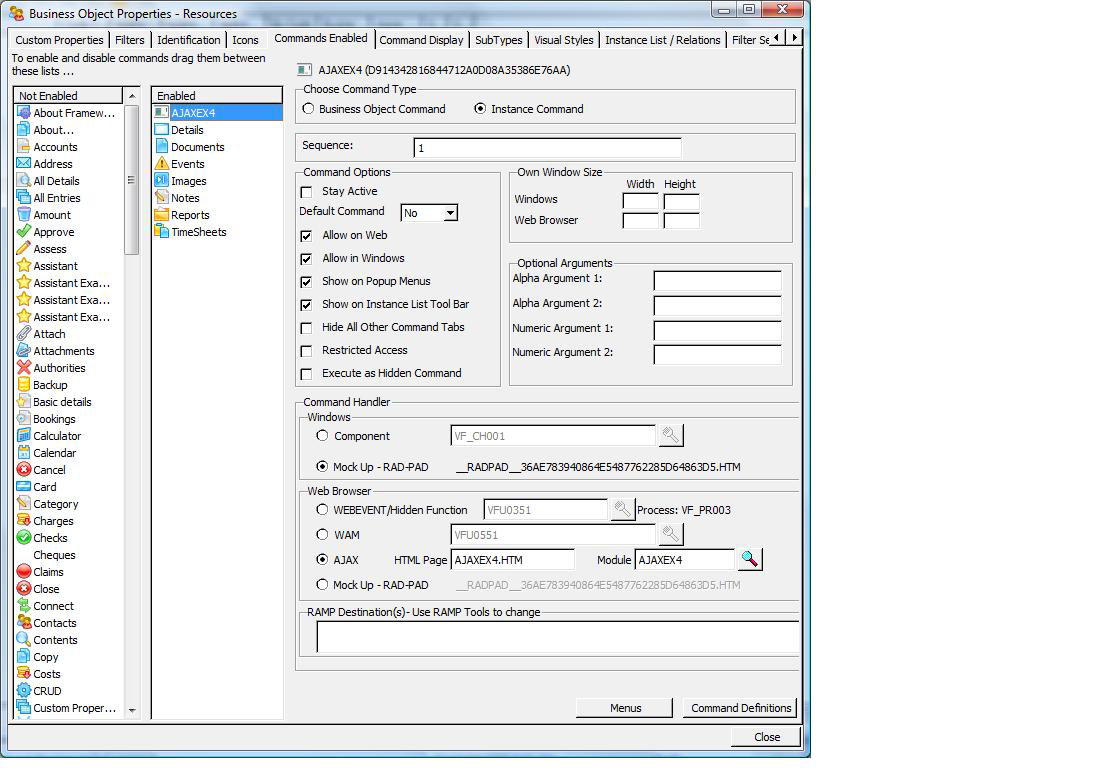1104x783 pixels.
Task: Open the Default Command dropdown
Action: (x=450, y=213)
